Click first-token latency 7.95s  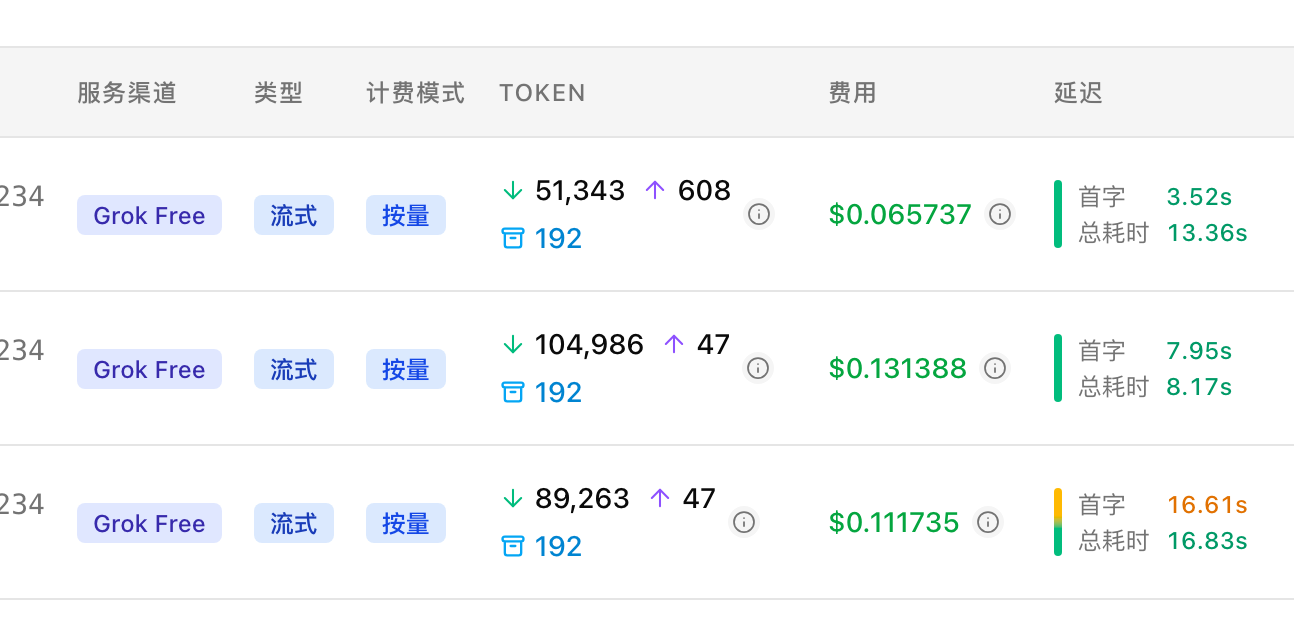click(1199, 351)
